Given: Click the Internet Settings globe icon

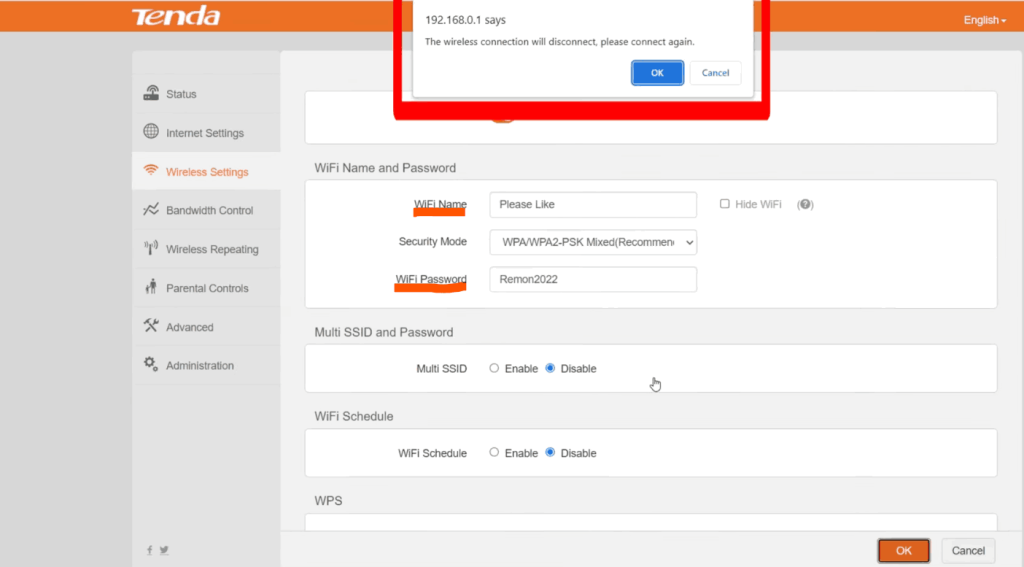Looking at the screenshot, I should click(x=151, y=132).
